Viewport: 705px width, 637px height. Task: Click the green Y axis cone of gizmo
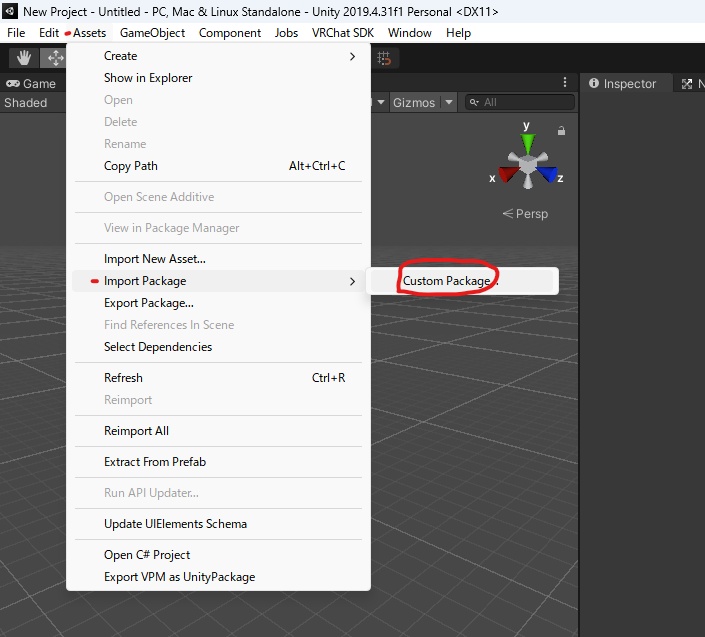528,143
